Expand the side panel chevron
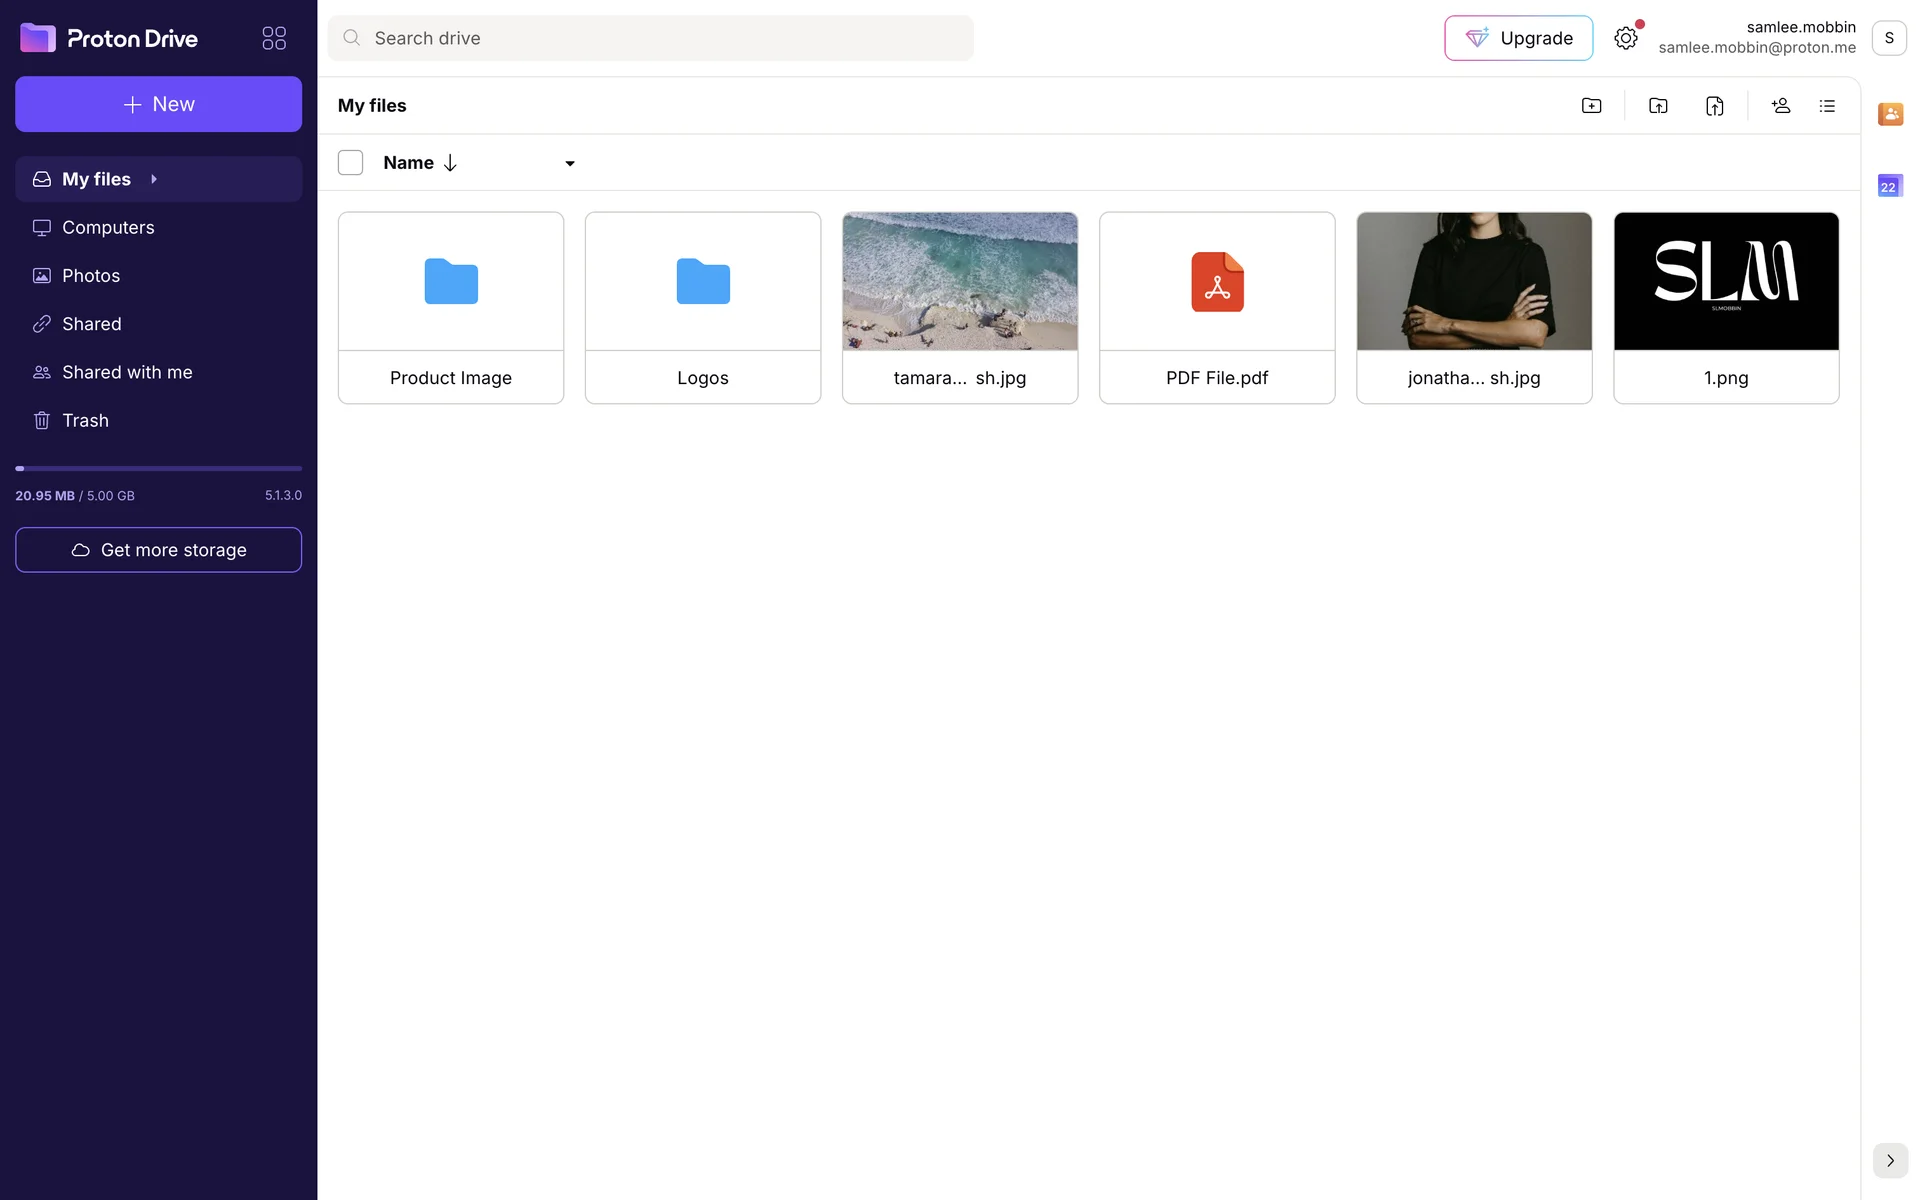Viewport: 1920px width, 1200px height. (1889, 1160)
